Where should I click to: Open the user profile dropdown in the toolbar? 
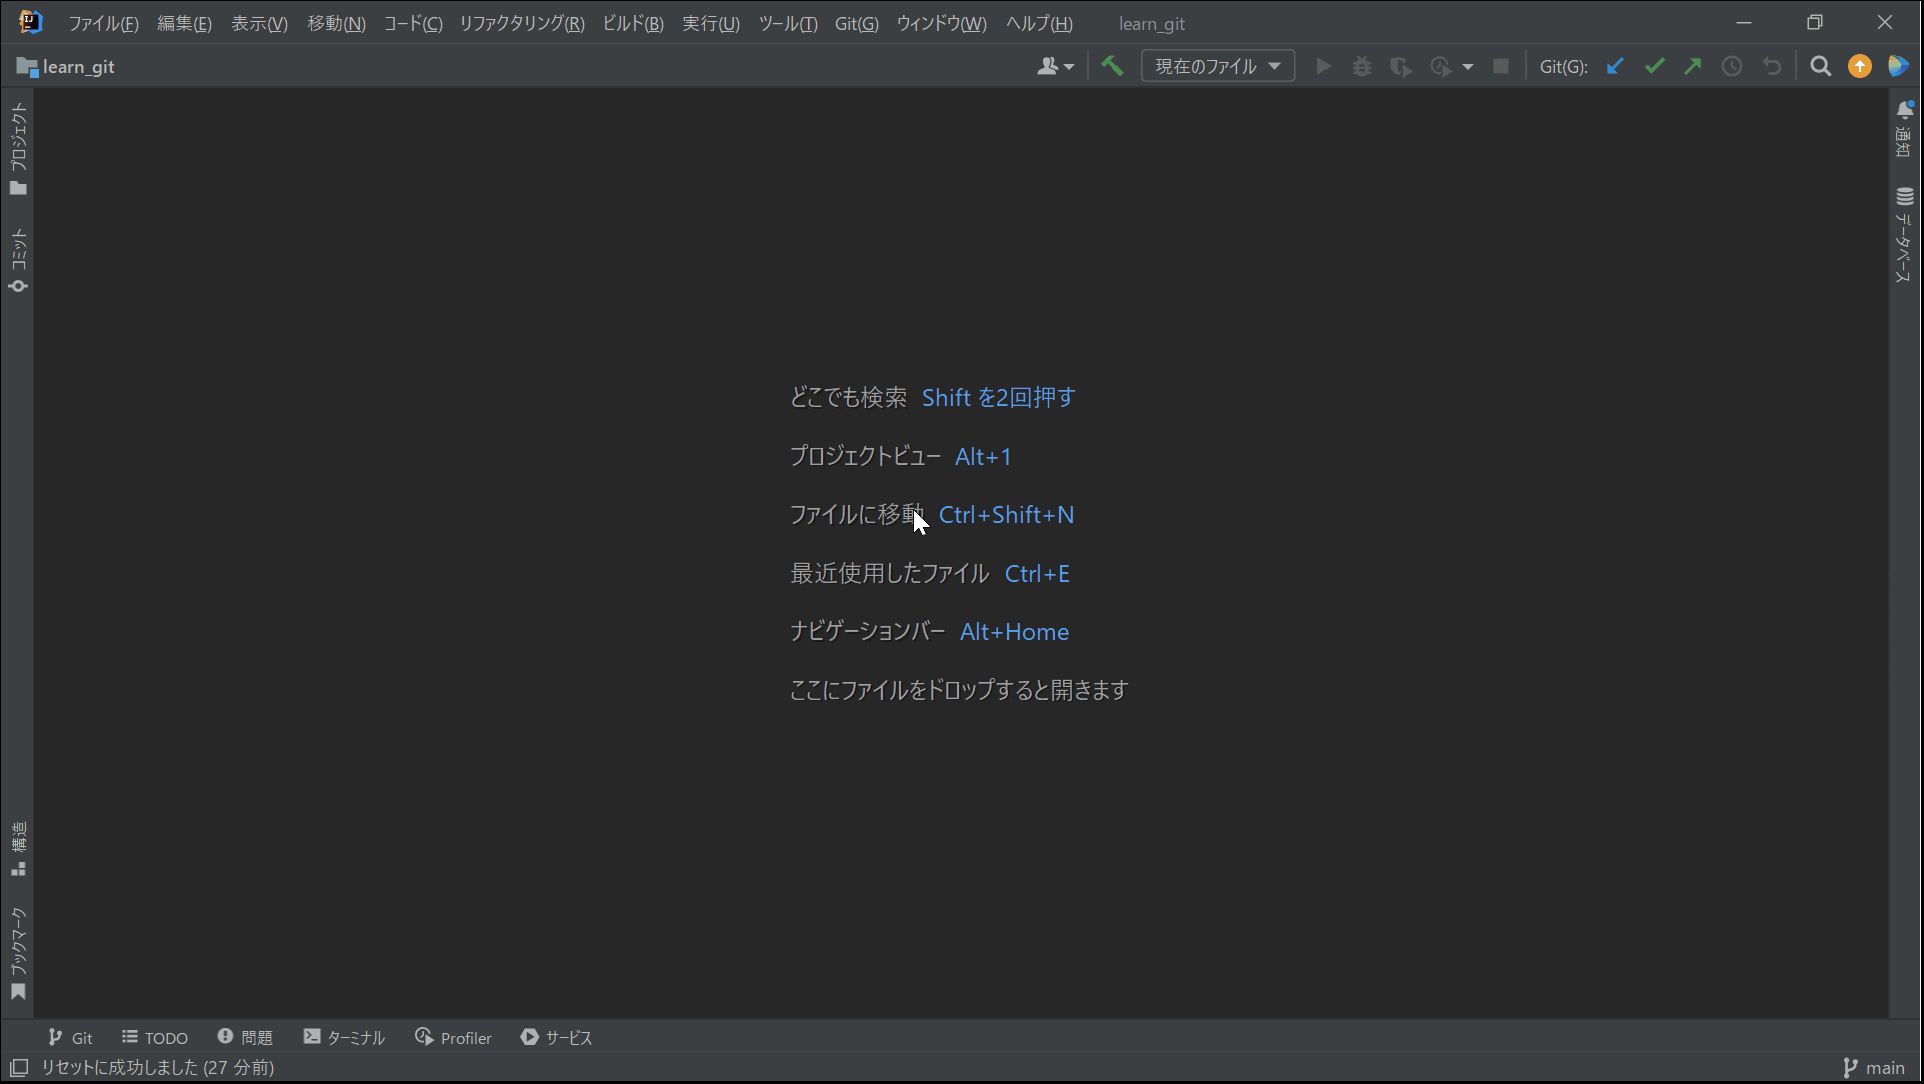coord(1054,65)
